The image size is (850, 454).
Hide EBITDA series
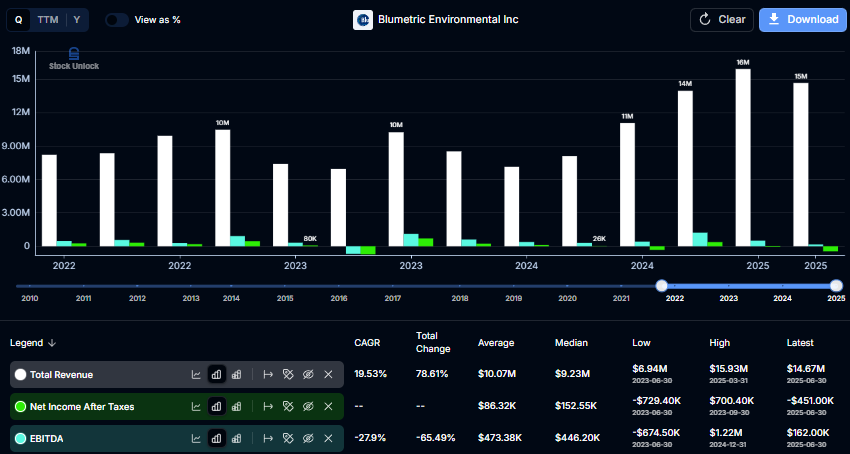click(308, 438)
